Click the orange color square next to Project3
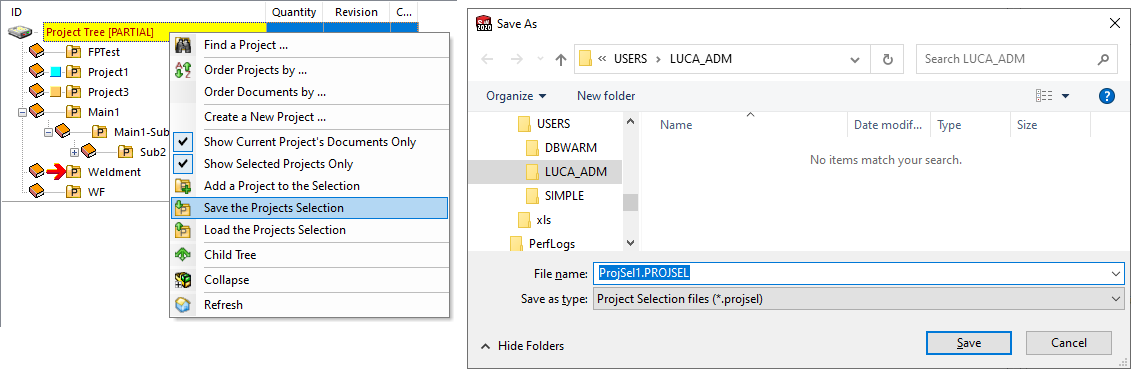This screenshot has width=1136, height=380. pyautogui.click(x=57, y=92)
